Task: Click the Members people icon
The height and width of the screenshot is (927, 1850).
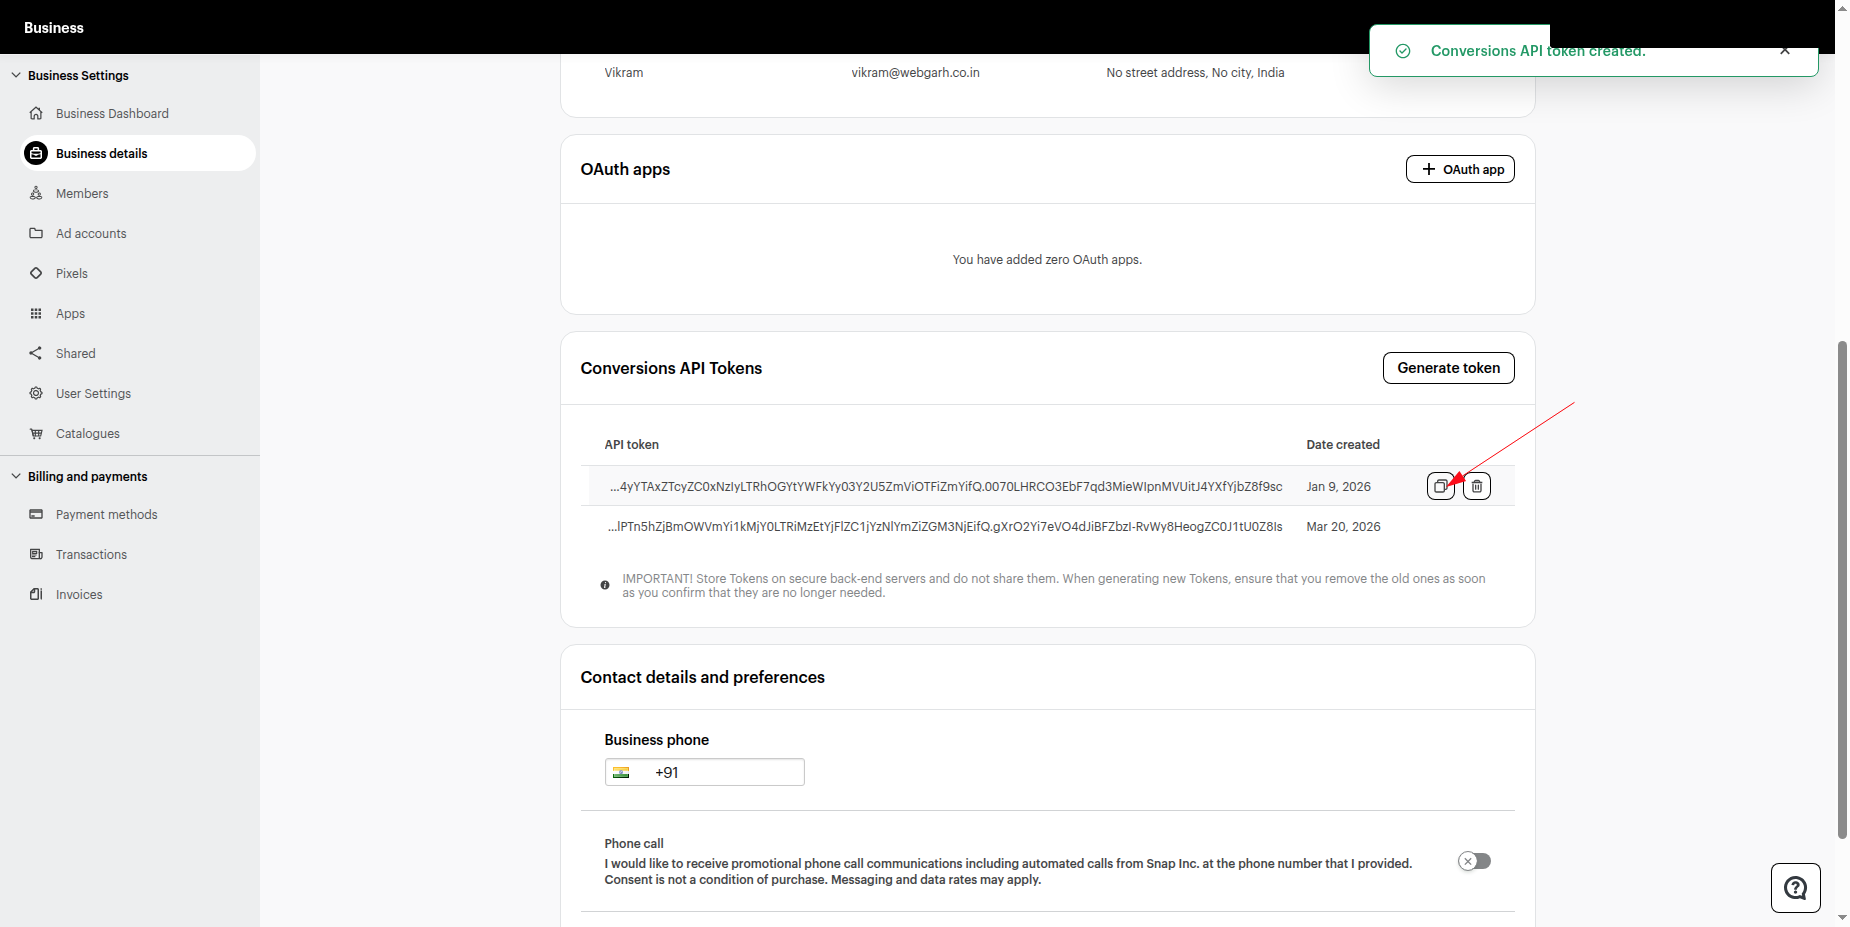Action: point(36,193)
